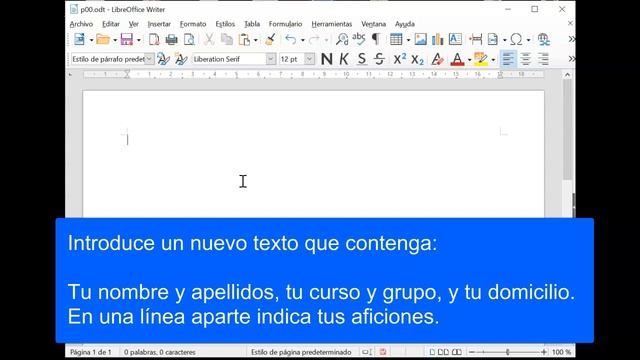Image resolution: width=640 pixels, height=360 pixels.
Task: Insert a text box
Action: 455,40
